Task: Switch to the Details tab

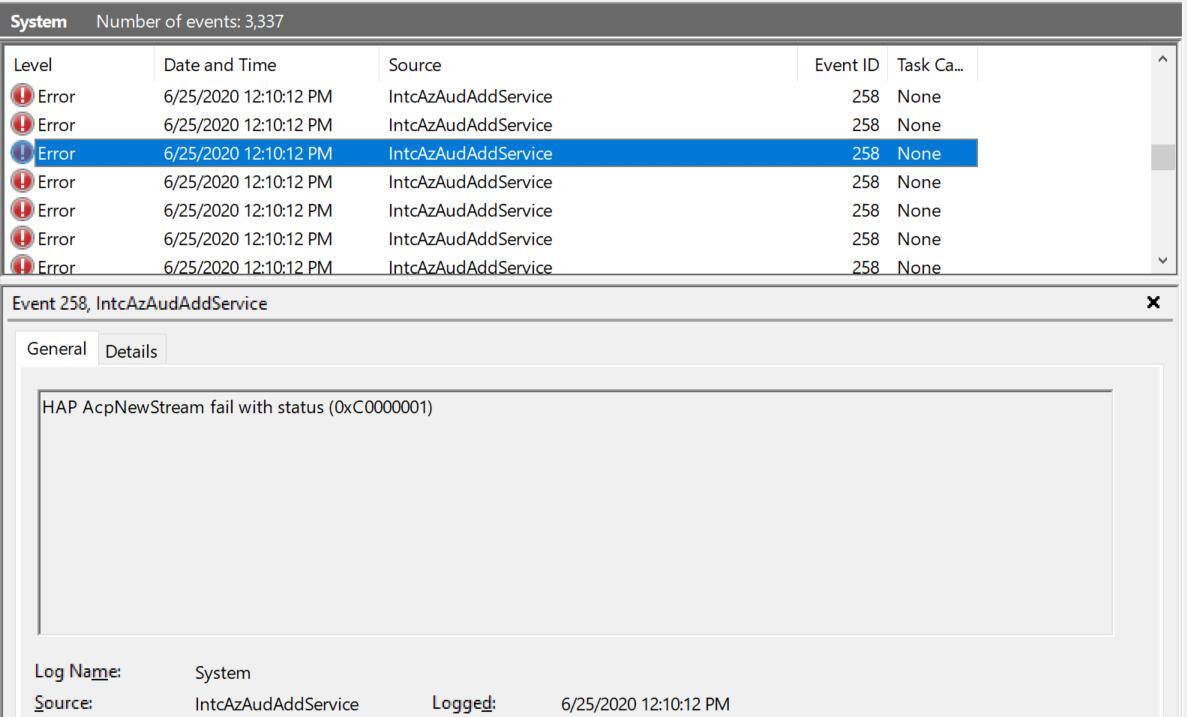Action: click(x=131, y=351)
